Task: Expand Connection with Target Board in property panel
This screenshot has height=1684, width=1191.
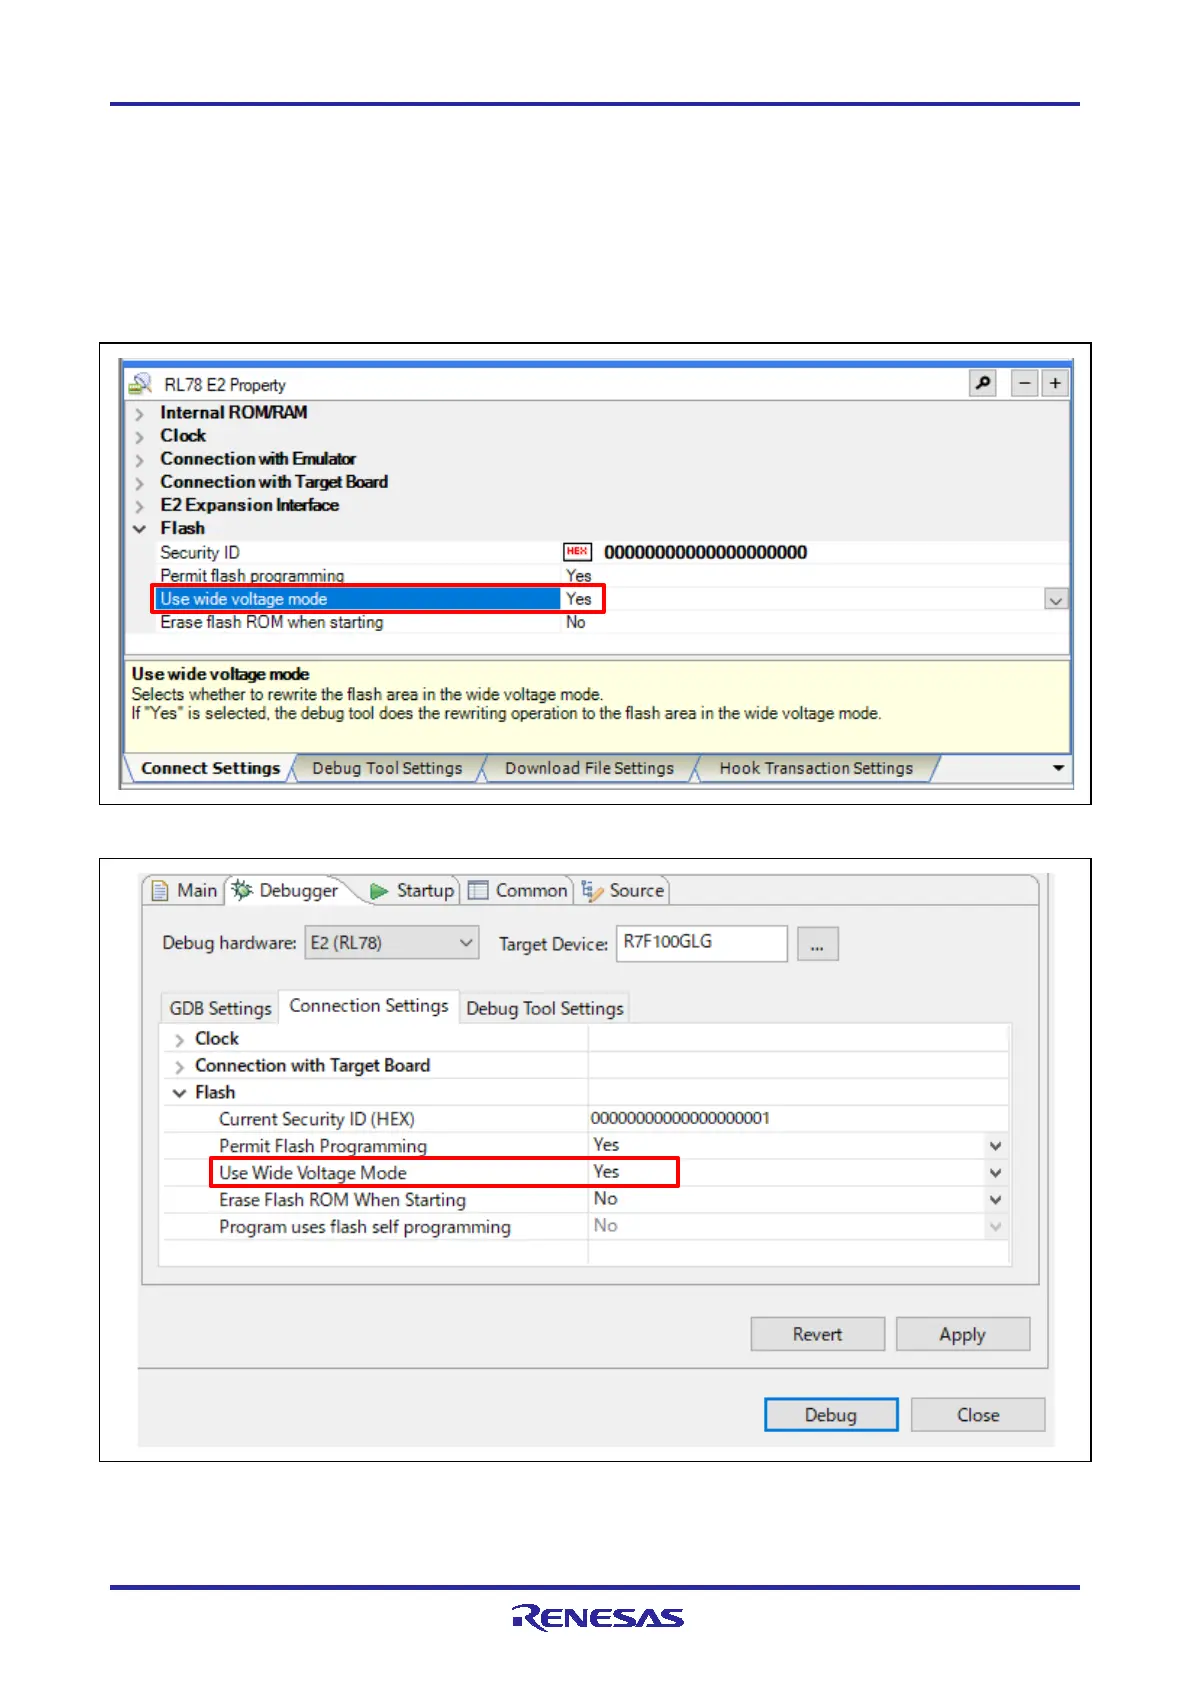Action: 139,483
